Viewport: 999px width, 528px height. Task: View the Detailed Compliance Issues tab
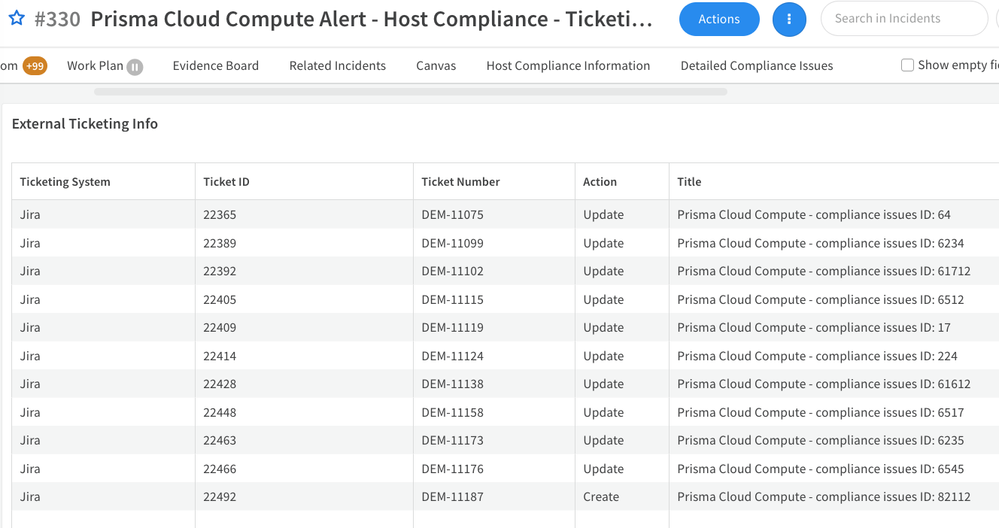(756, 66)
